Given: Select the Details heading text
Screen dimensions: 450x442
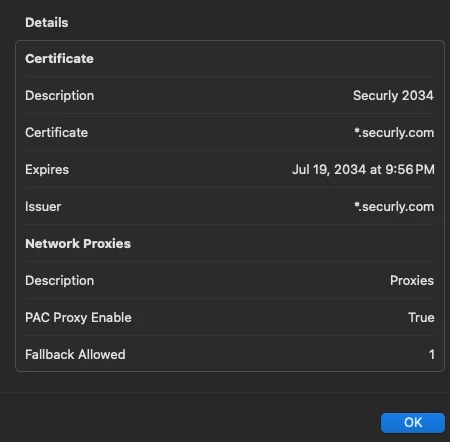Looking at the screenshot, I should click(x=47, y=22).
